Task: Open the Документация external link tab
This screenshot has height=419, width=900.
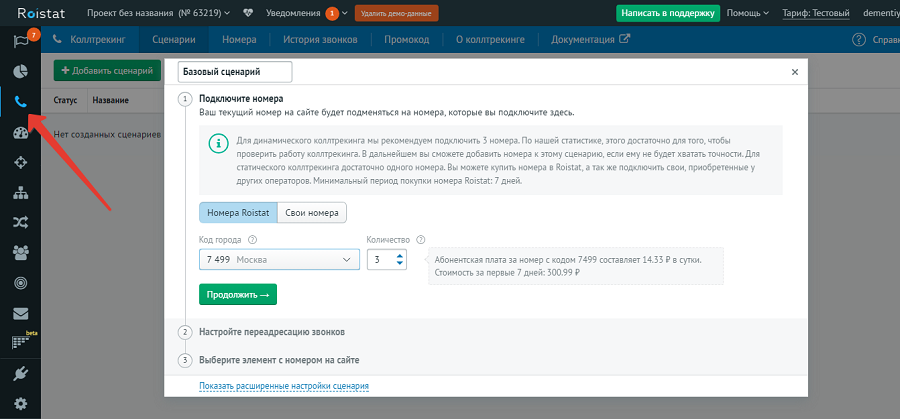Action: coord(591,40)
